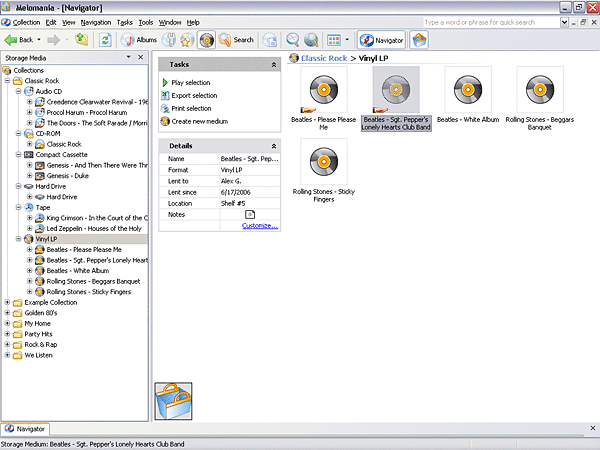Click the Tape node icon

coord(29,207)
